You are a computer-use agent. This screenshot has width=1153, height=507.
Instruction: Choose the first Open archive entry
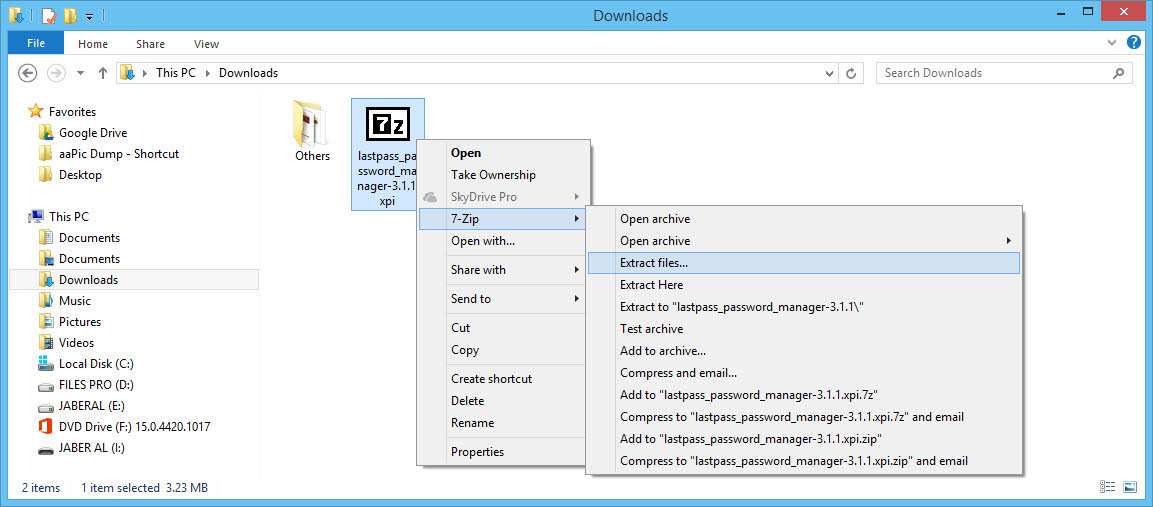(804, 219)
